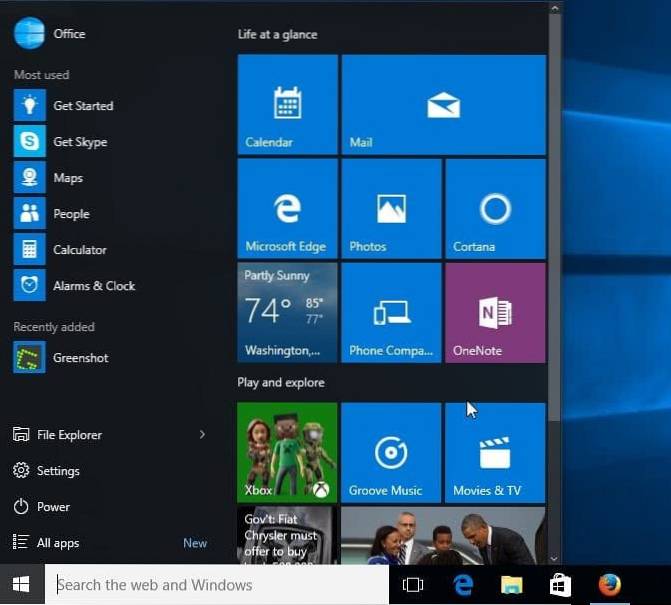Launch the Groove Music tile
Viewport: 671px width, 605px height.
[x=391, y=452]
